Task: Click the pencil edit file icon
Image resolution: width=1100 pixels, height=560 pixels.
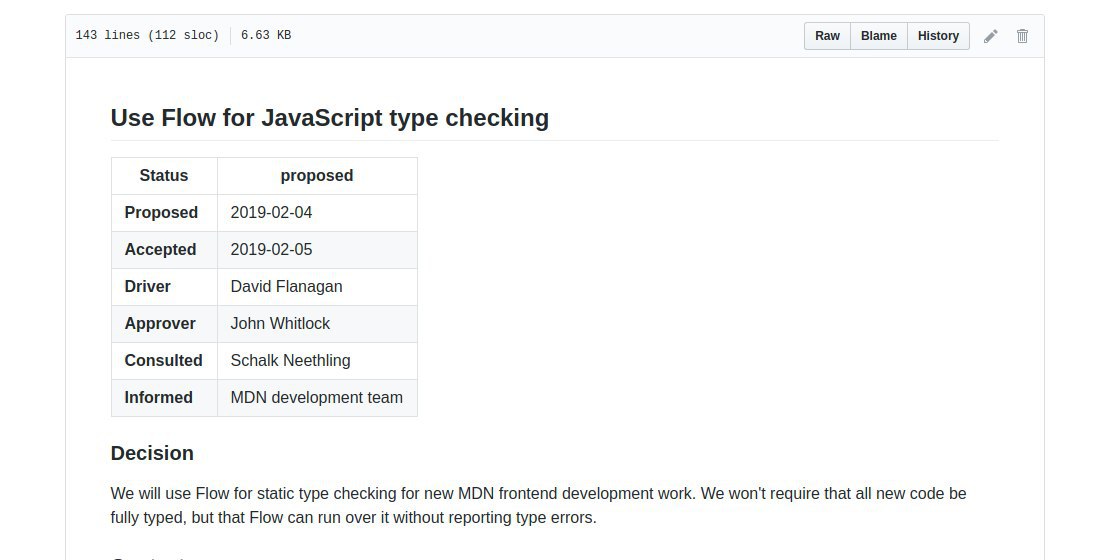Action: 990,36
